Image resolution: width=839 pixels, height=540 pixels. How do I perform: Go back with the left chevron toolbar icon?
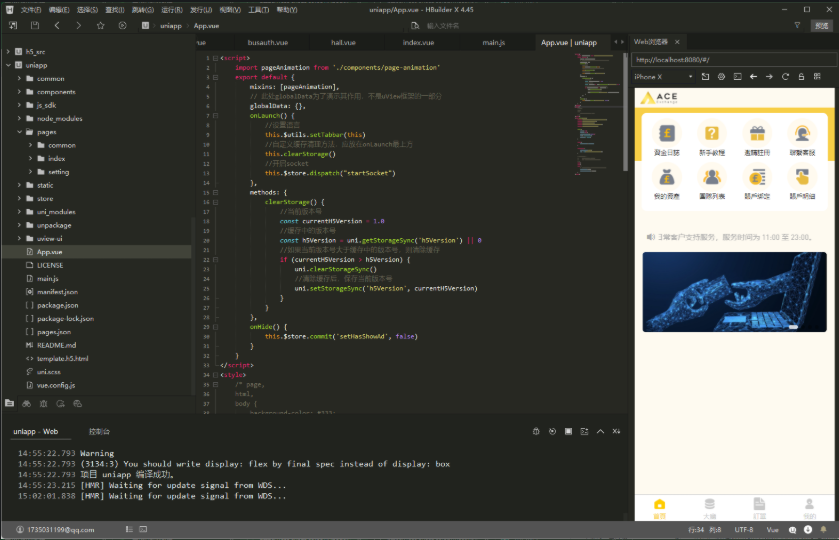pyautogui.click(x=57, y=25)
